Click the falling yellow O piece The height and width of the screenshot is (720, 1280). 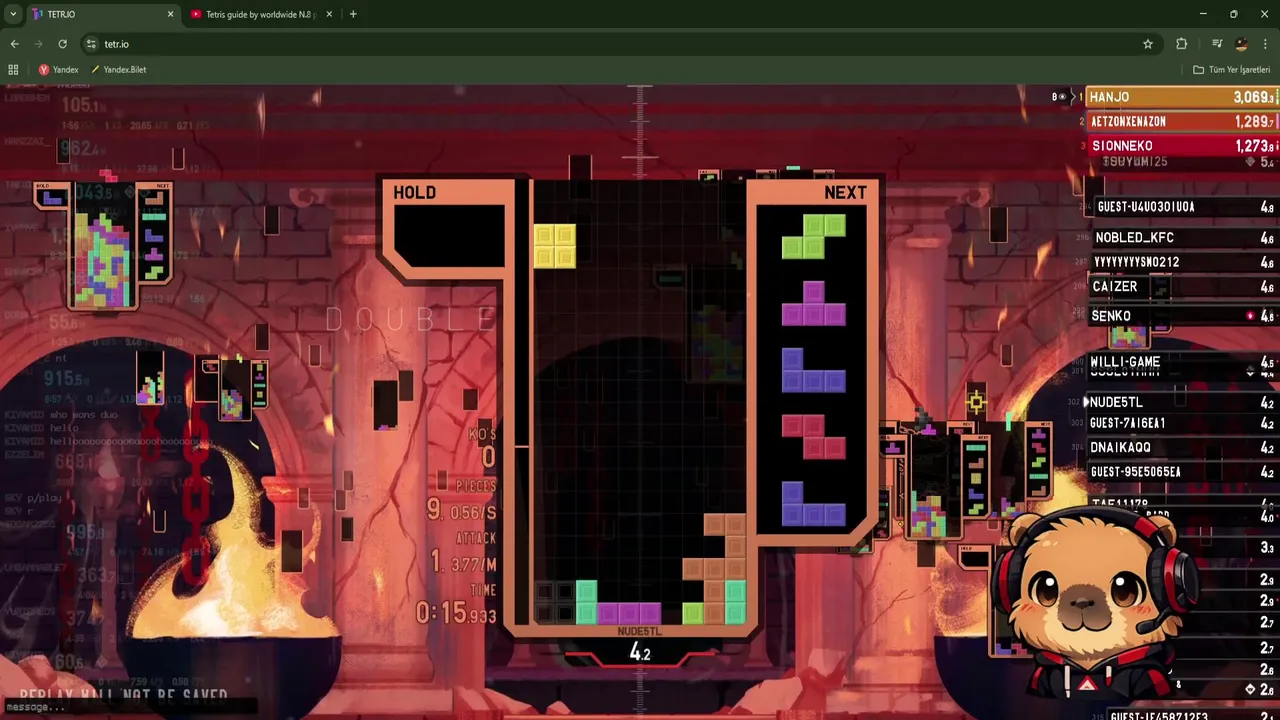(555, 246)
